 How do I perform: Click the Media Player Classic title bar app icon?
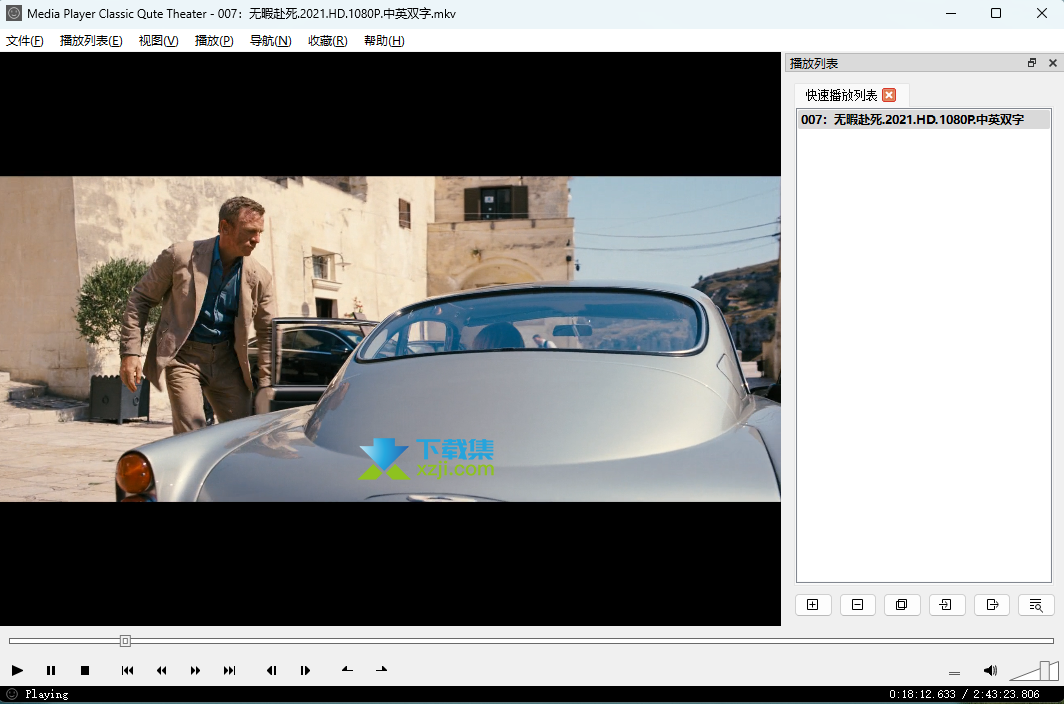click(14, 13)
